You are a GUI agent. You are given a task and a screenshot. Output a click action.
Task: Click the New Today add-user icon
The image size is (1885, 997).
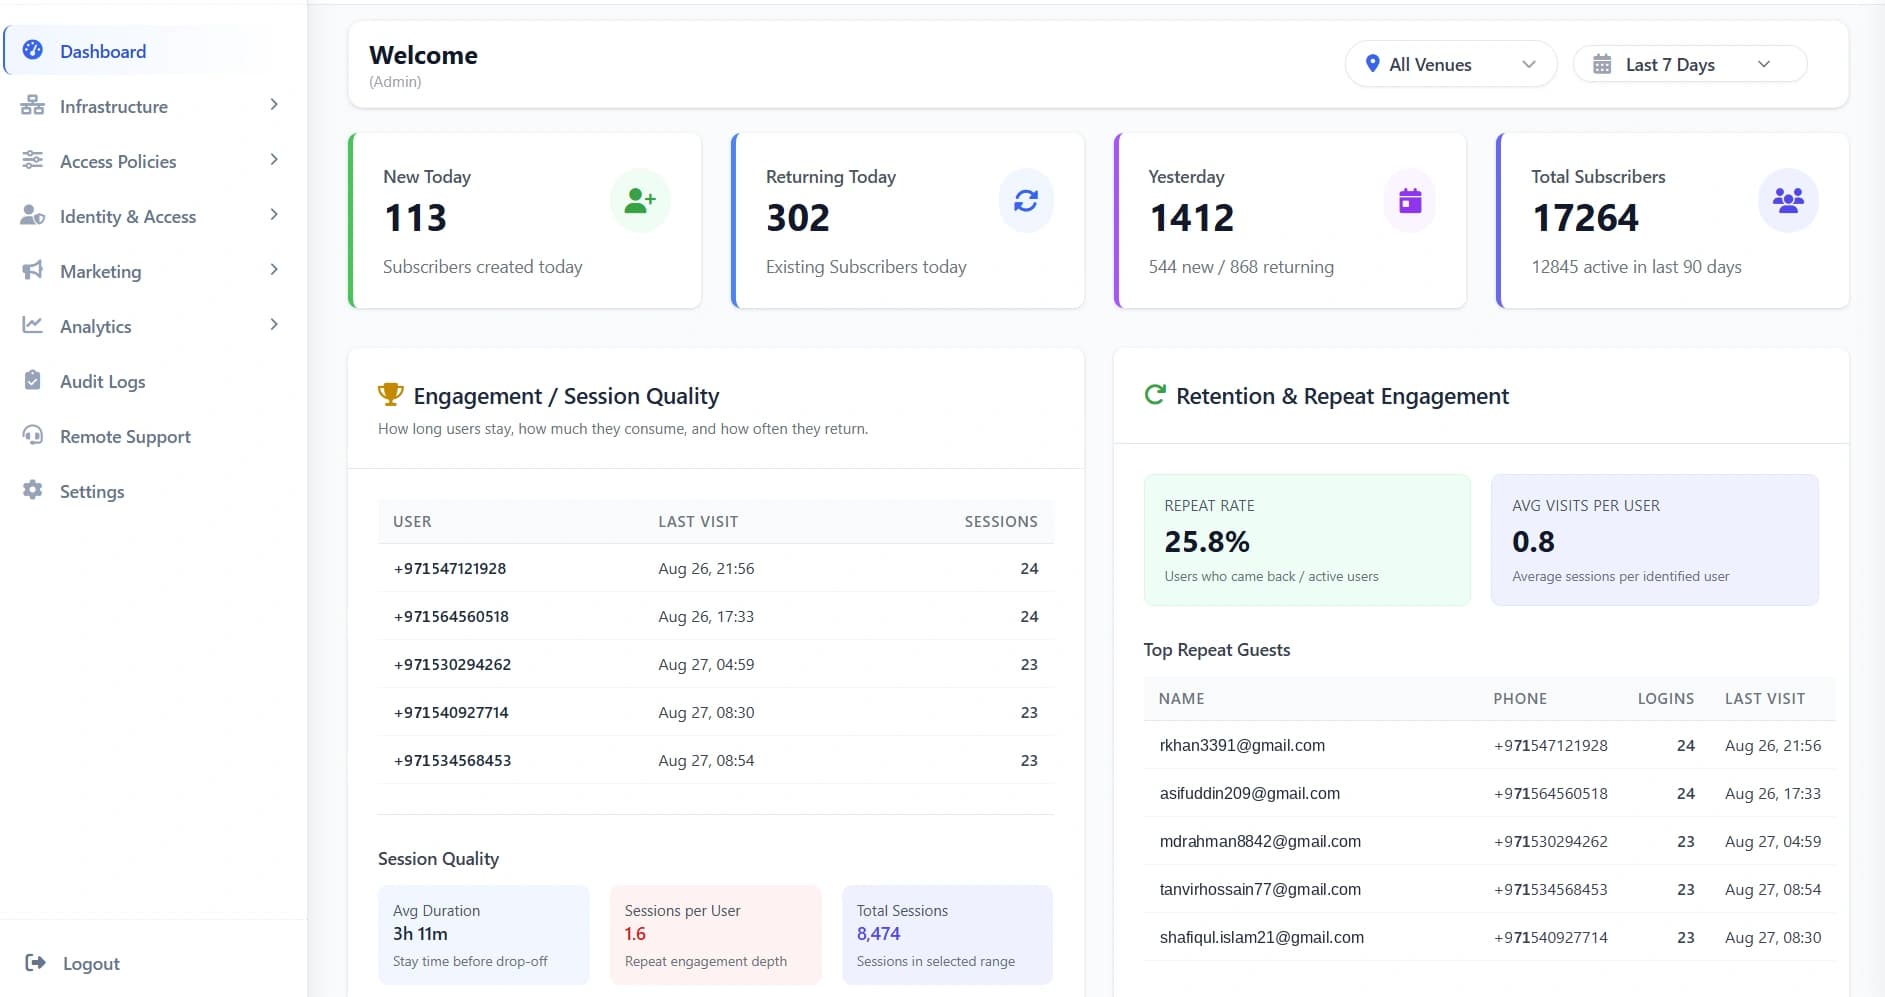point(640,201)
